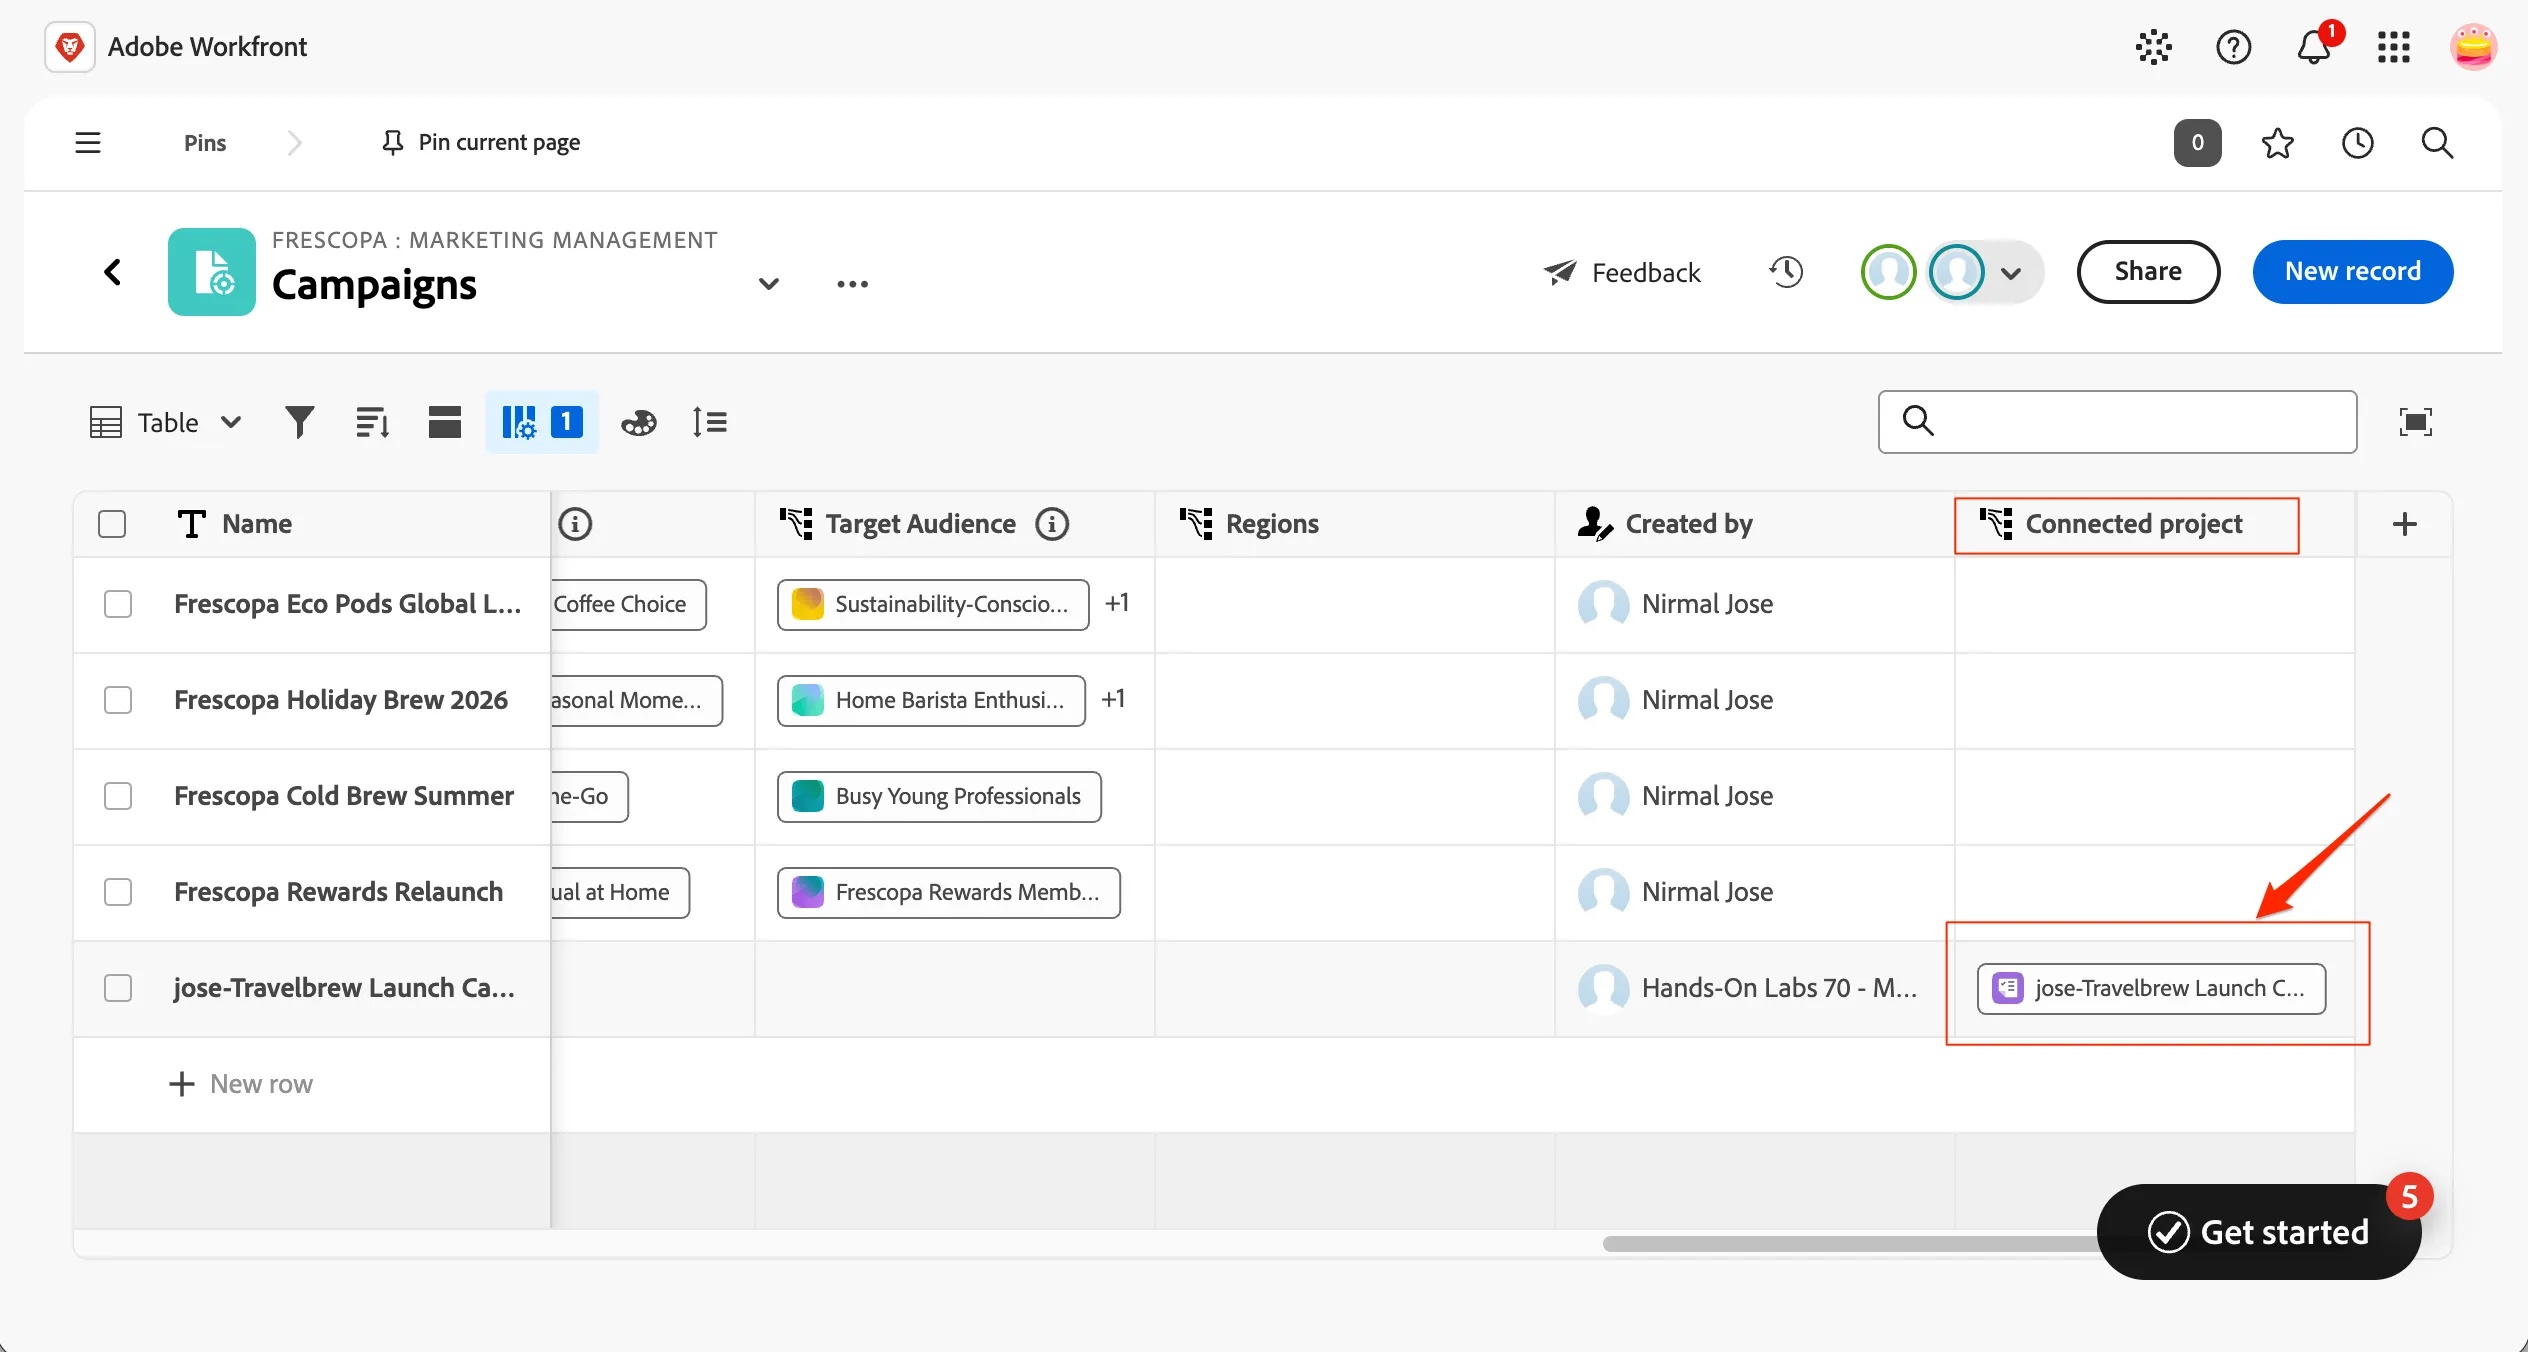Image resolution: width=2528 pixels, height=1352 pixels.
Task: Check Frescopa Rewards Relaunch row
Action: [118, 892]
